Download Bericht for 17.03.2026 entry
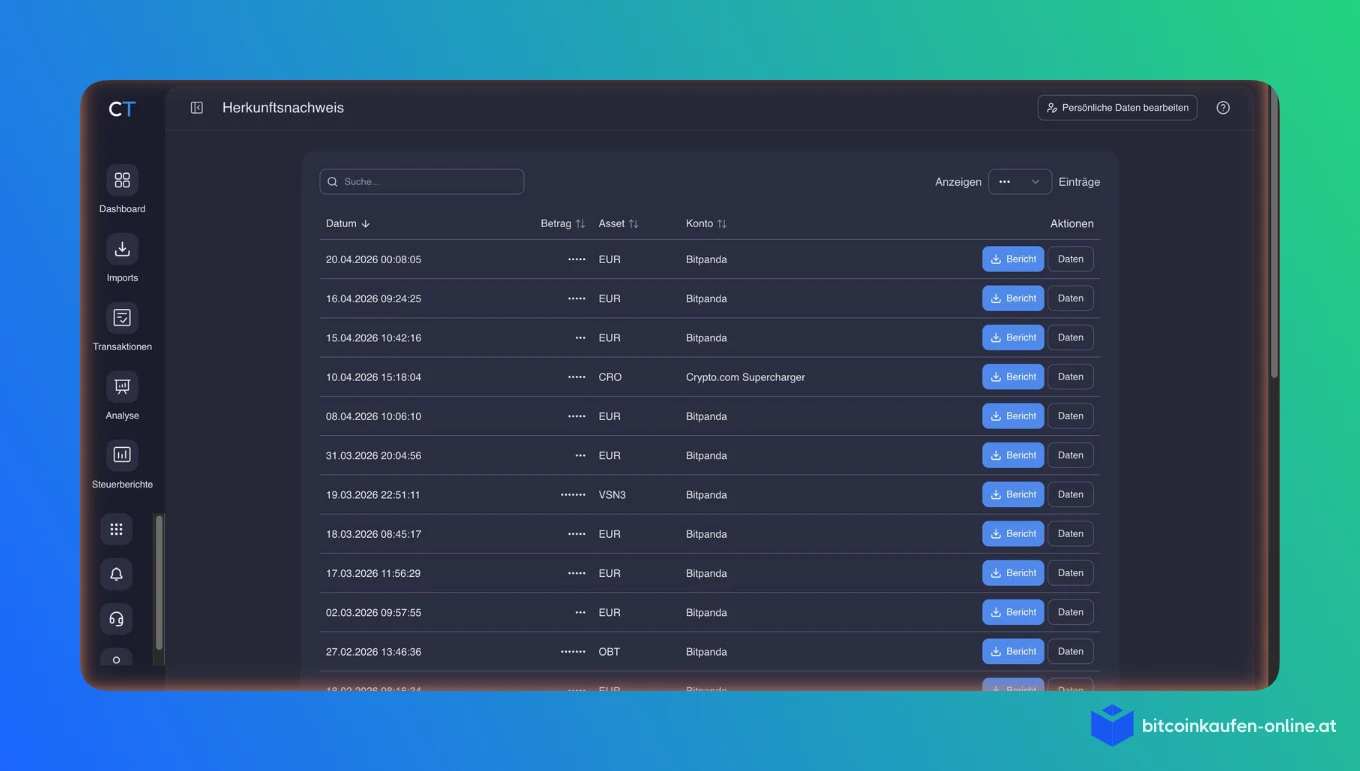 pyautogui.click(x=1013, y=573)
